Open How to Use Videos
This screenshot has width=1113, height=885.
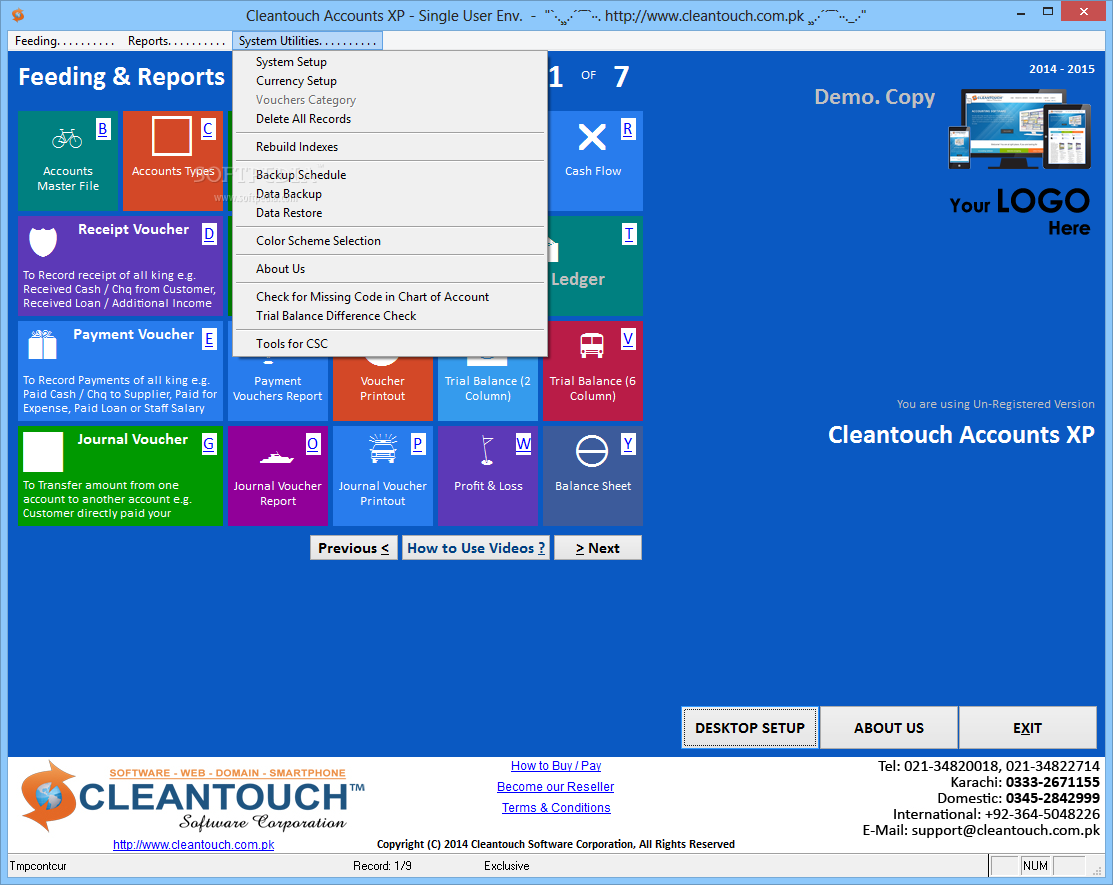(x=476, y=548)
